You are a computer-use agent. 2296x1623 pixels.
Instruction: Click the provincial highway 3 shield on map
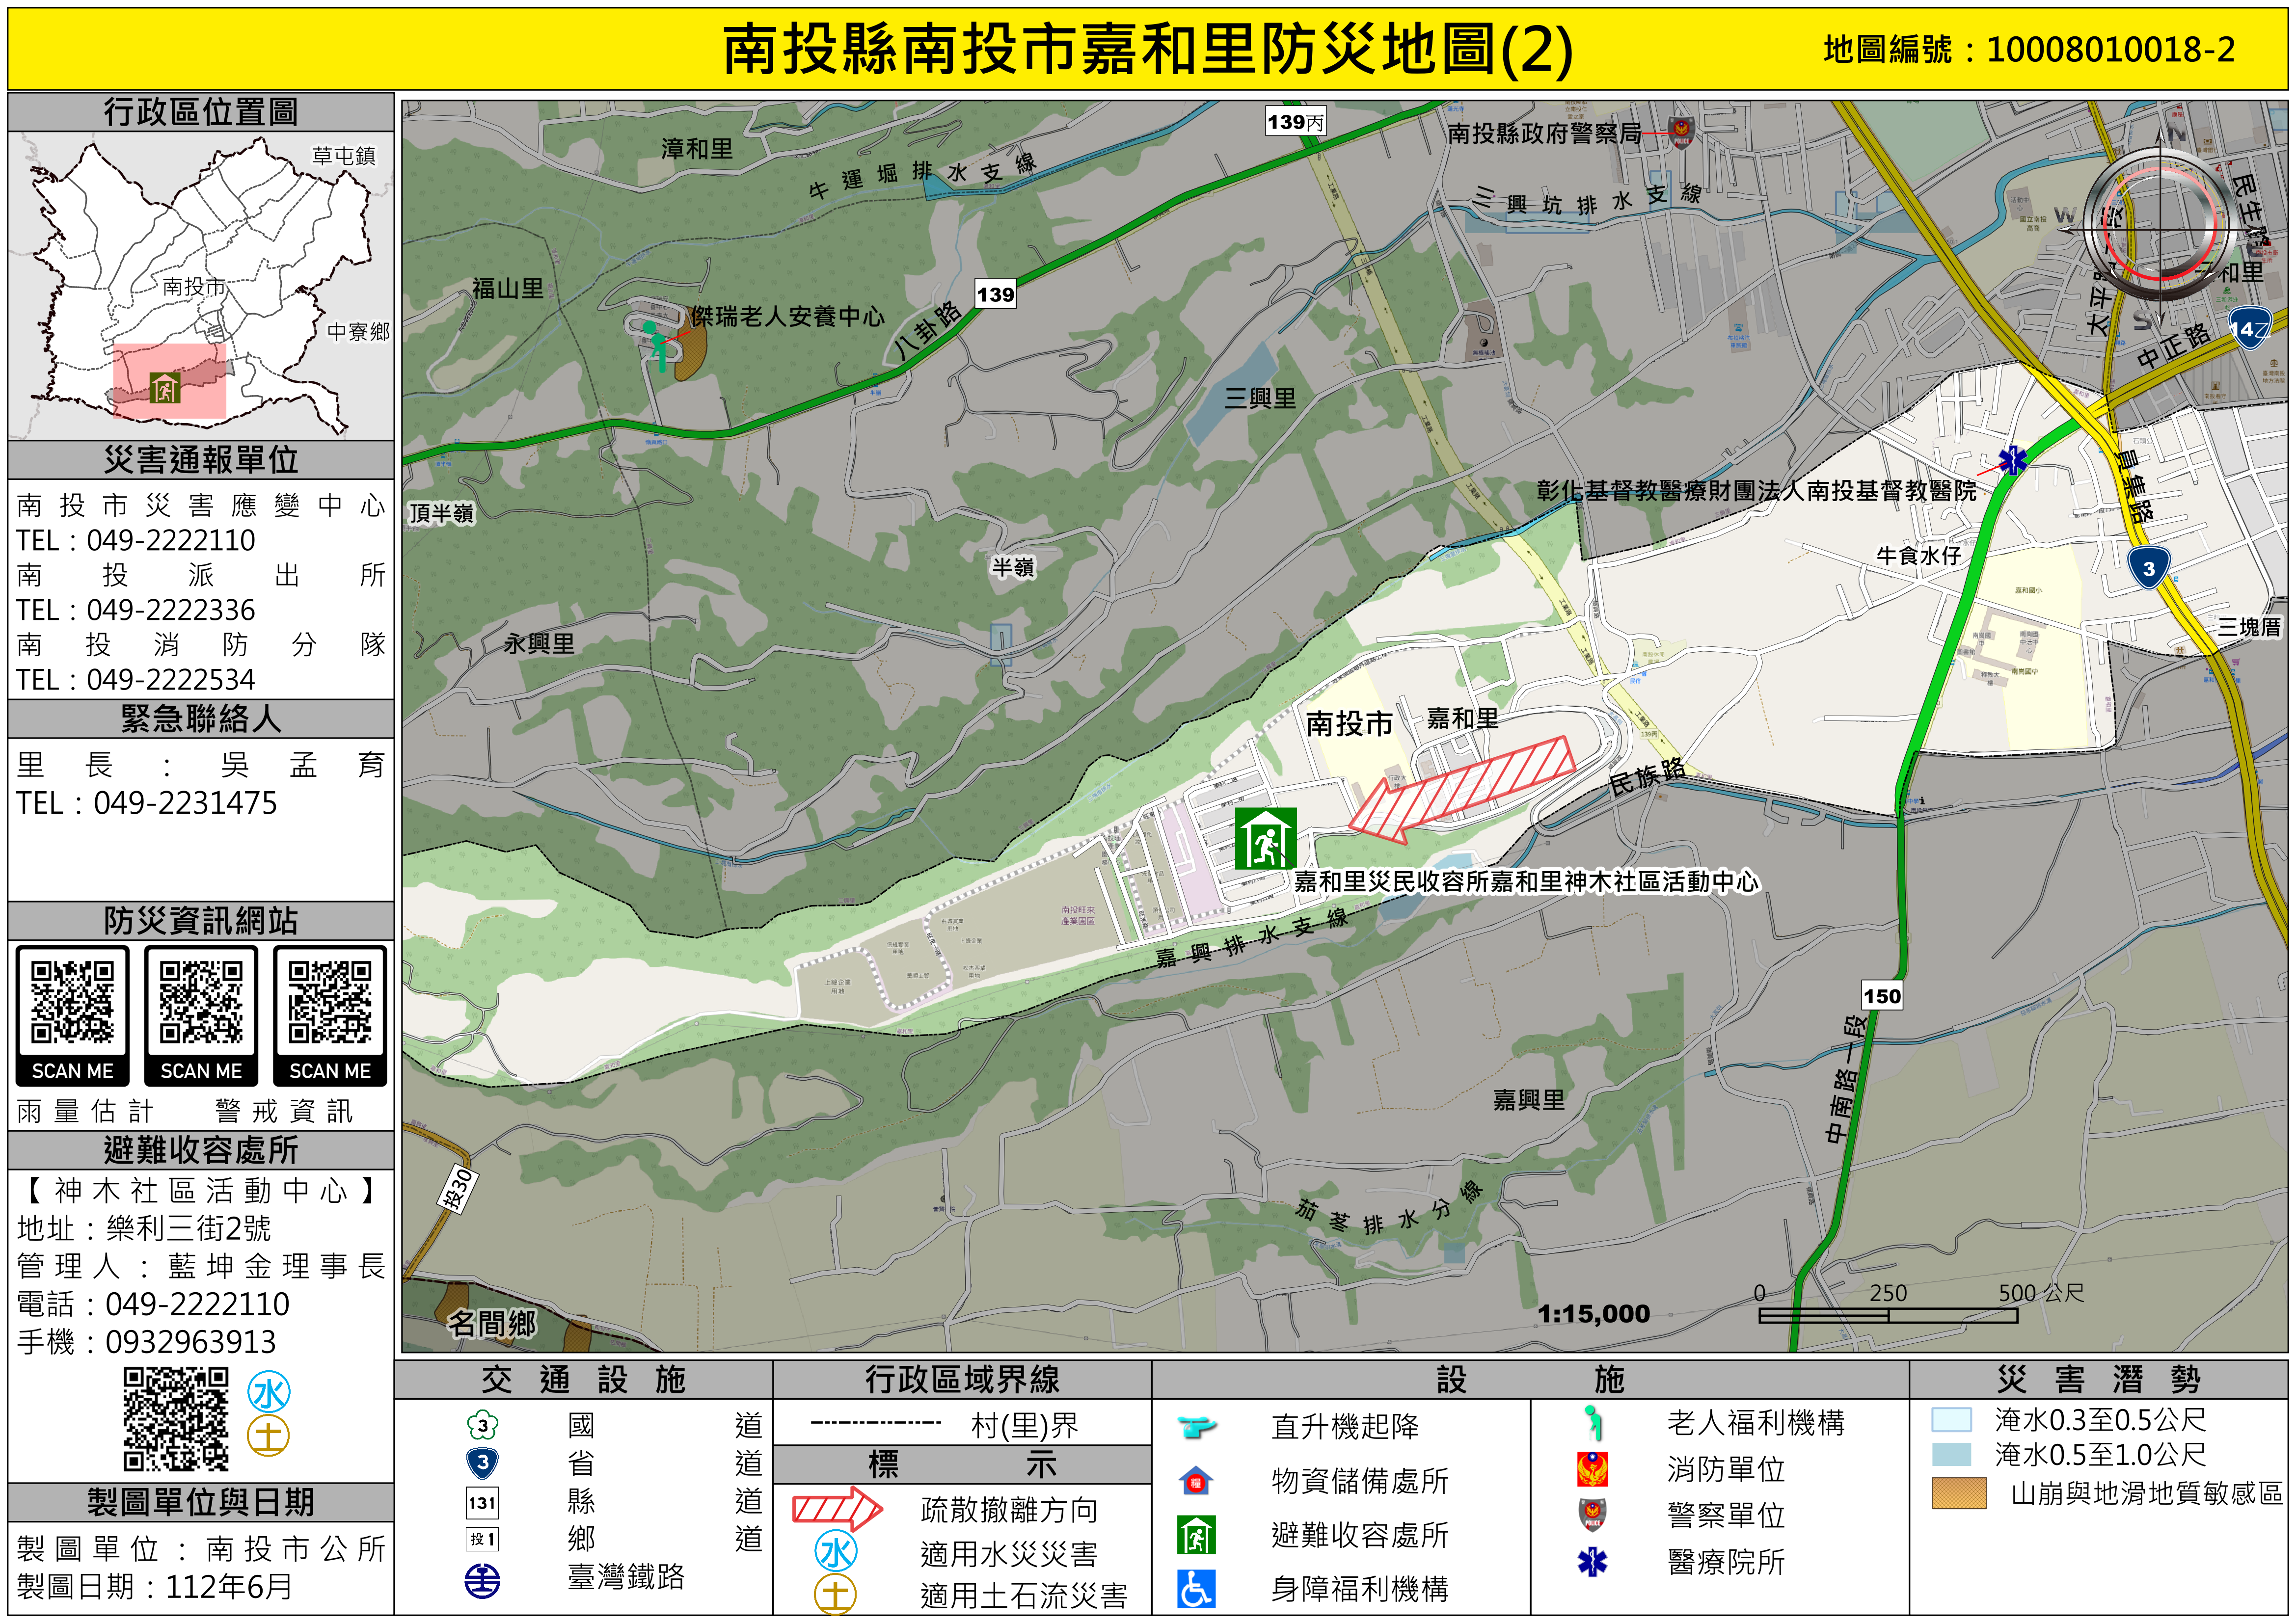point(2148,568)
